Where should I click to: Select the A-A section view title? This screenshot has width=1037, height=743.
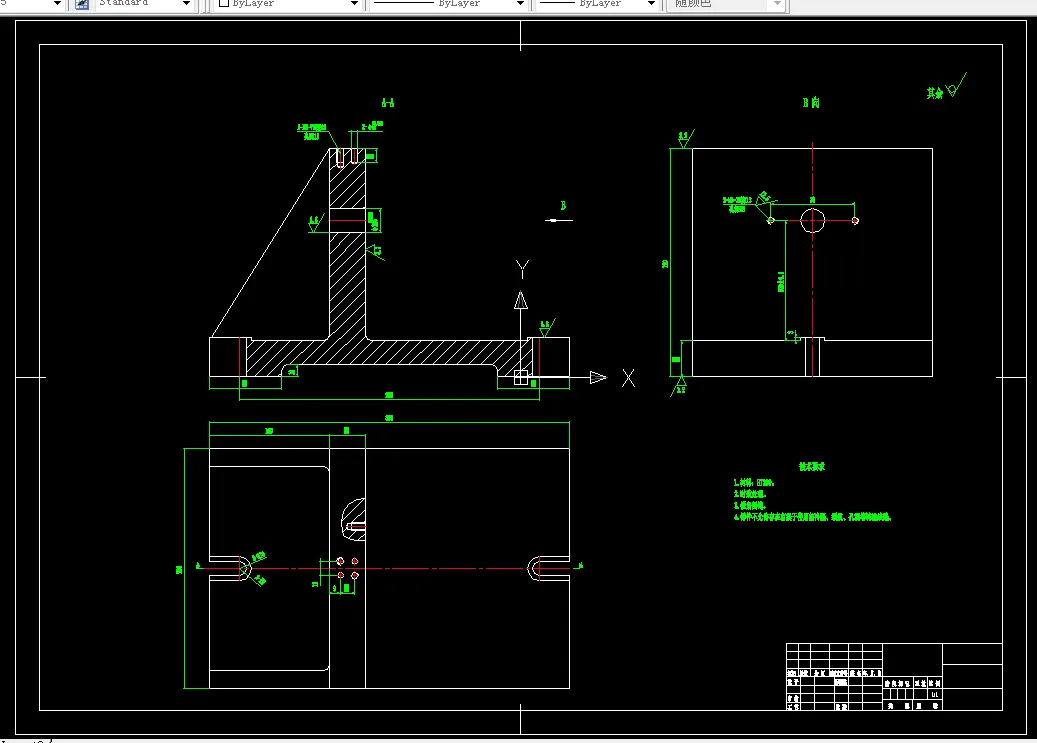388,103
